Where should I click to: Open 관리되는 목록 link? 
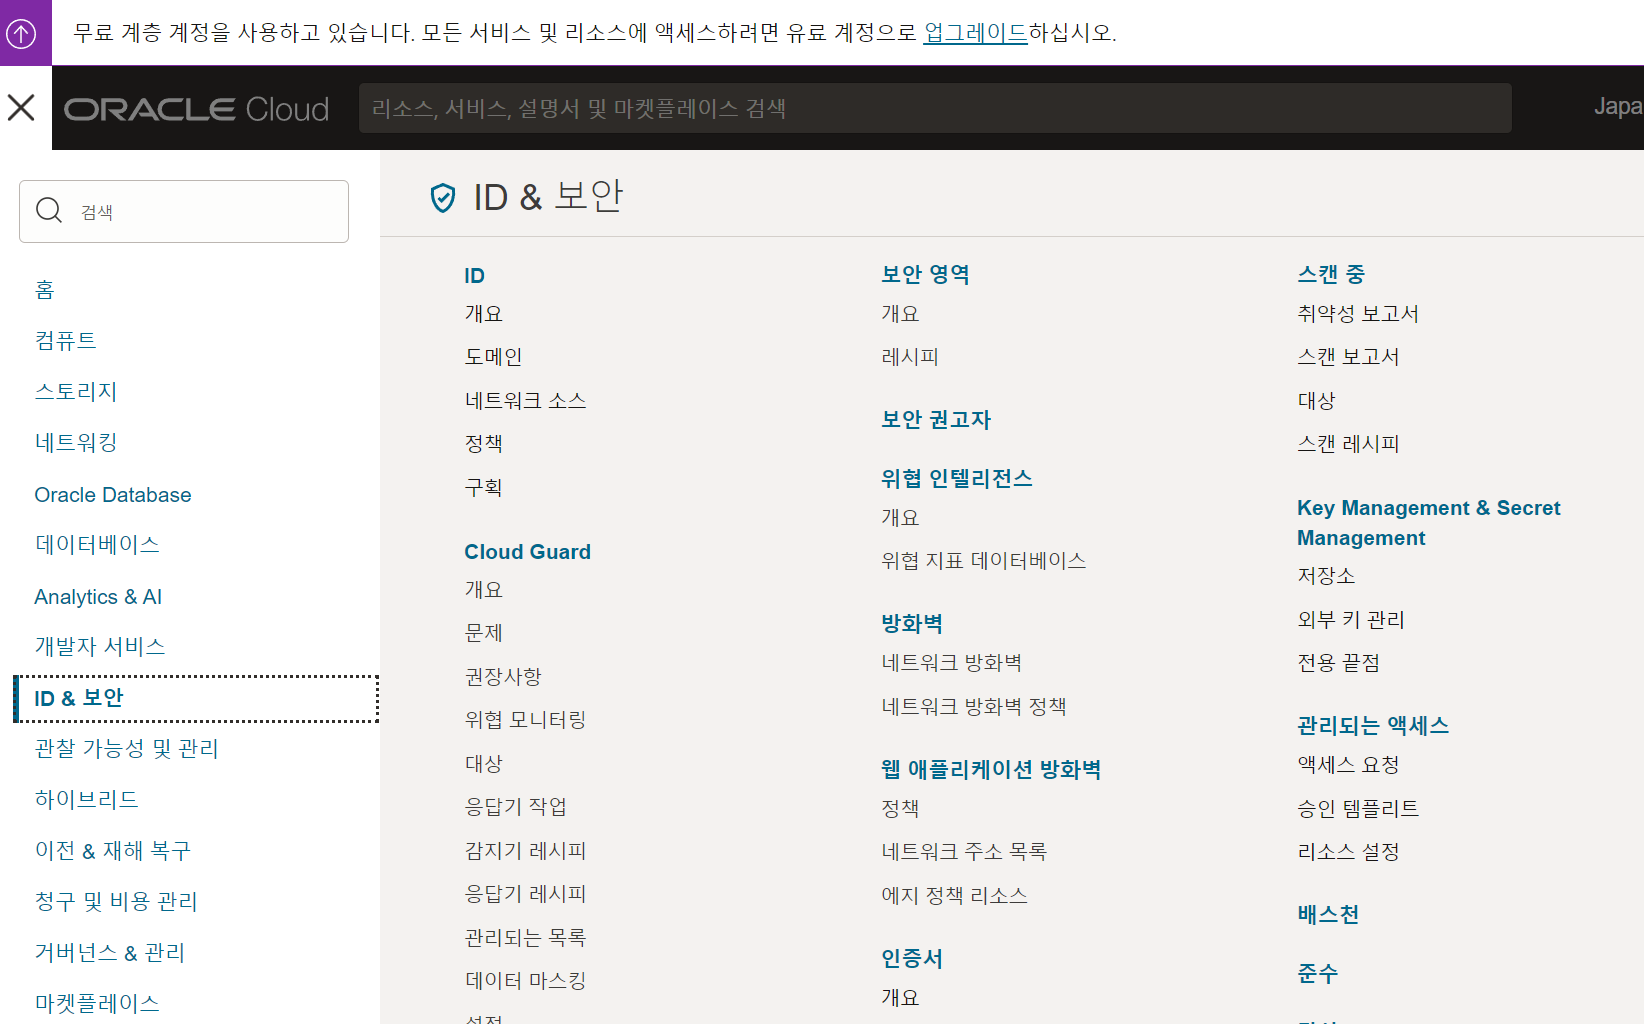coord(525,938)
